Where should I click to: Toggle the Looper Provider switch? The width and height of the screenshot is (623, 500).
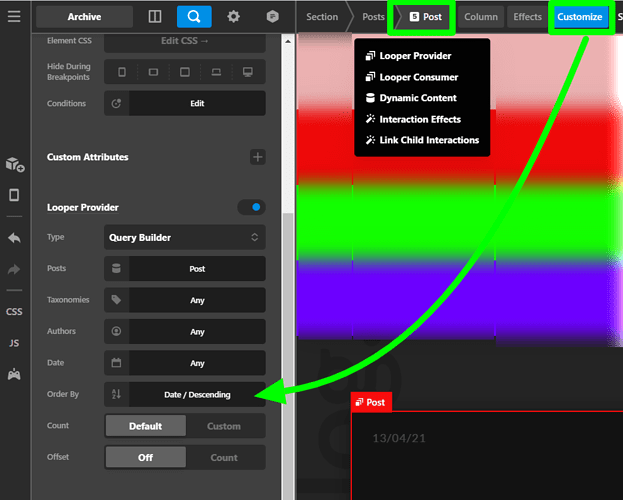pyautogui.click(x=252, y=207)
